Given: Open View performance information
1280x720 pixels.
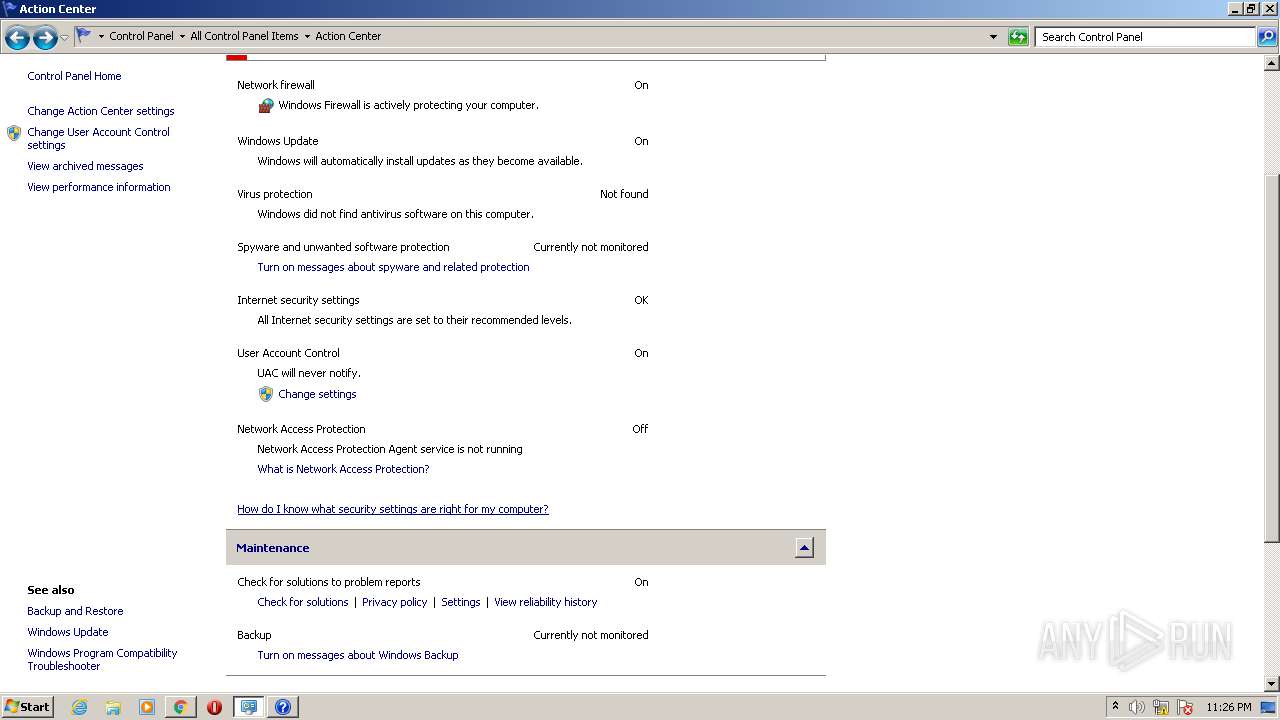Looking at the screenshot, I should click(99, 187).
